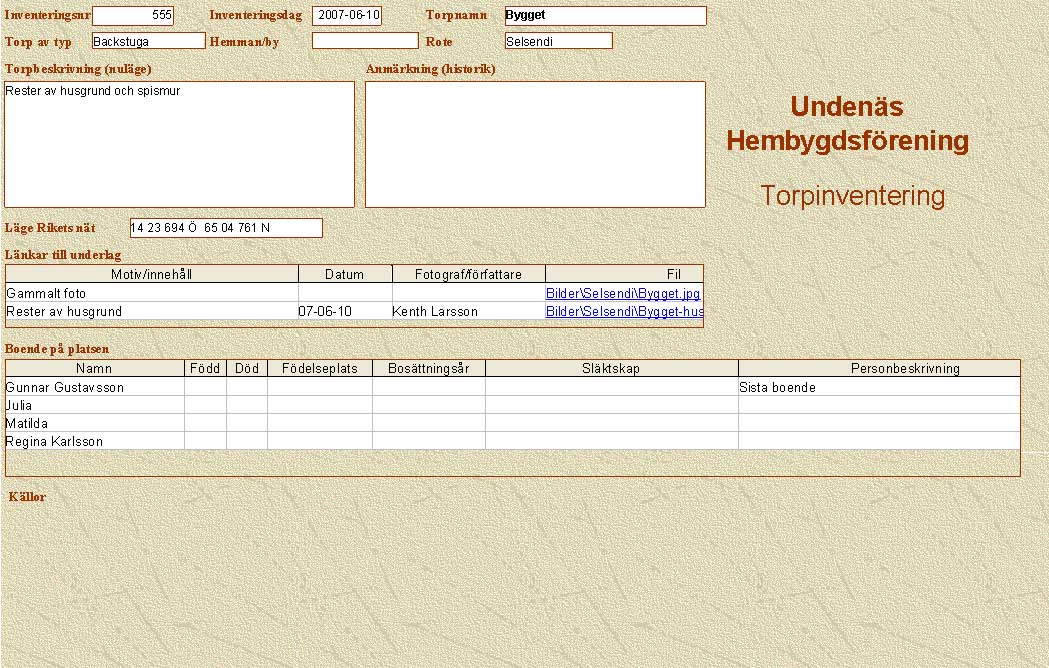Click the Torpnamn field containing Bygget
This screenshot has height=668, width=1049.
[605, 15]
